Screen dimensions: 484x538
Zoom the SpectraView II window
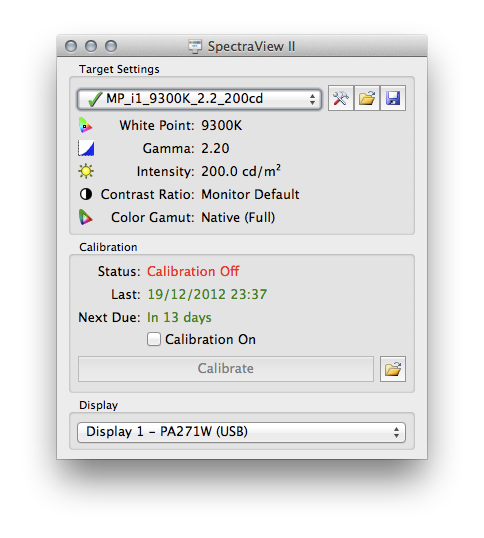pos(111,46)
